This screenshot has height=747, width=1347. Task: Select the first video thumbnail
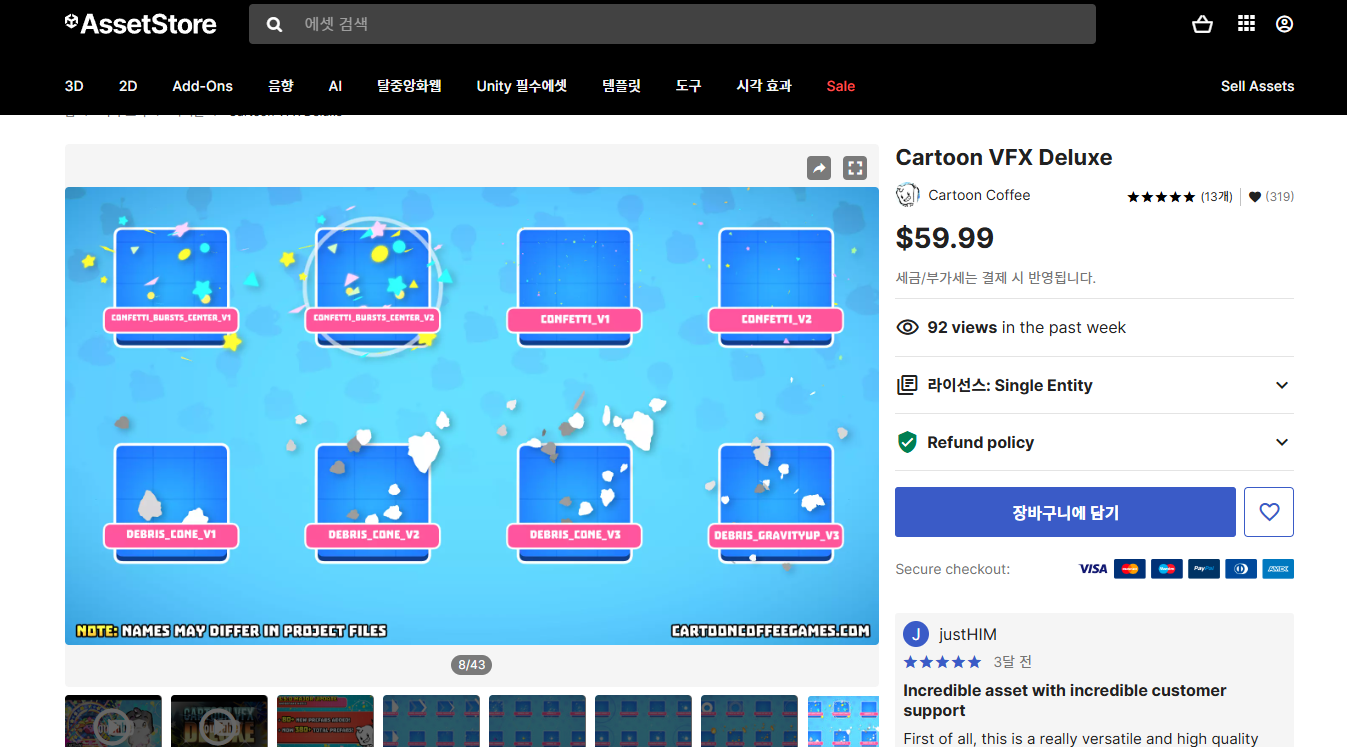(x=113, y=721)
